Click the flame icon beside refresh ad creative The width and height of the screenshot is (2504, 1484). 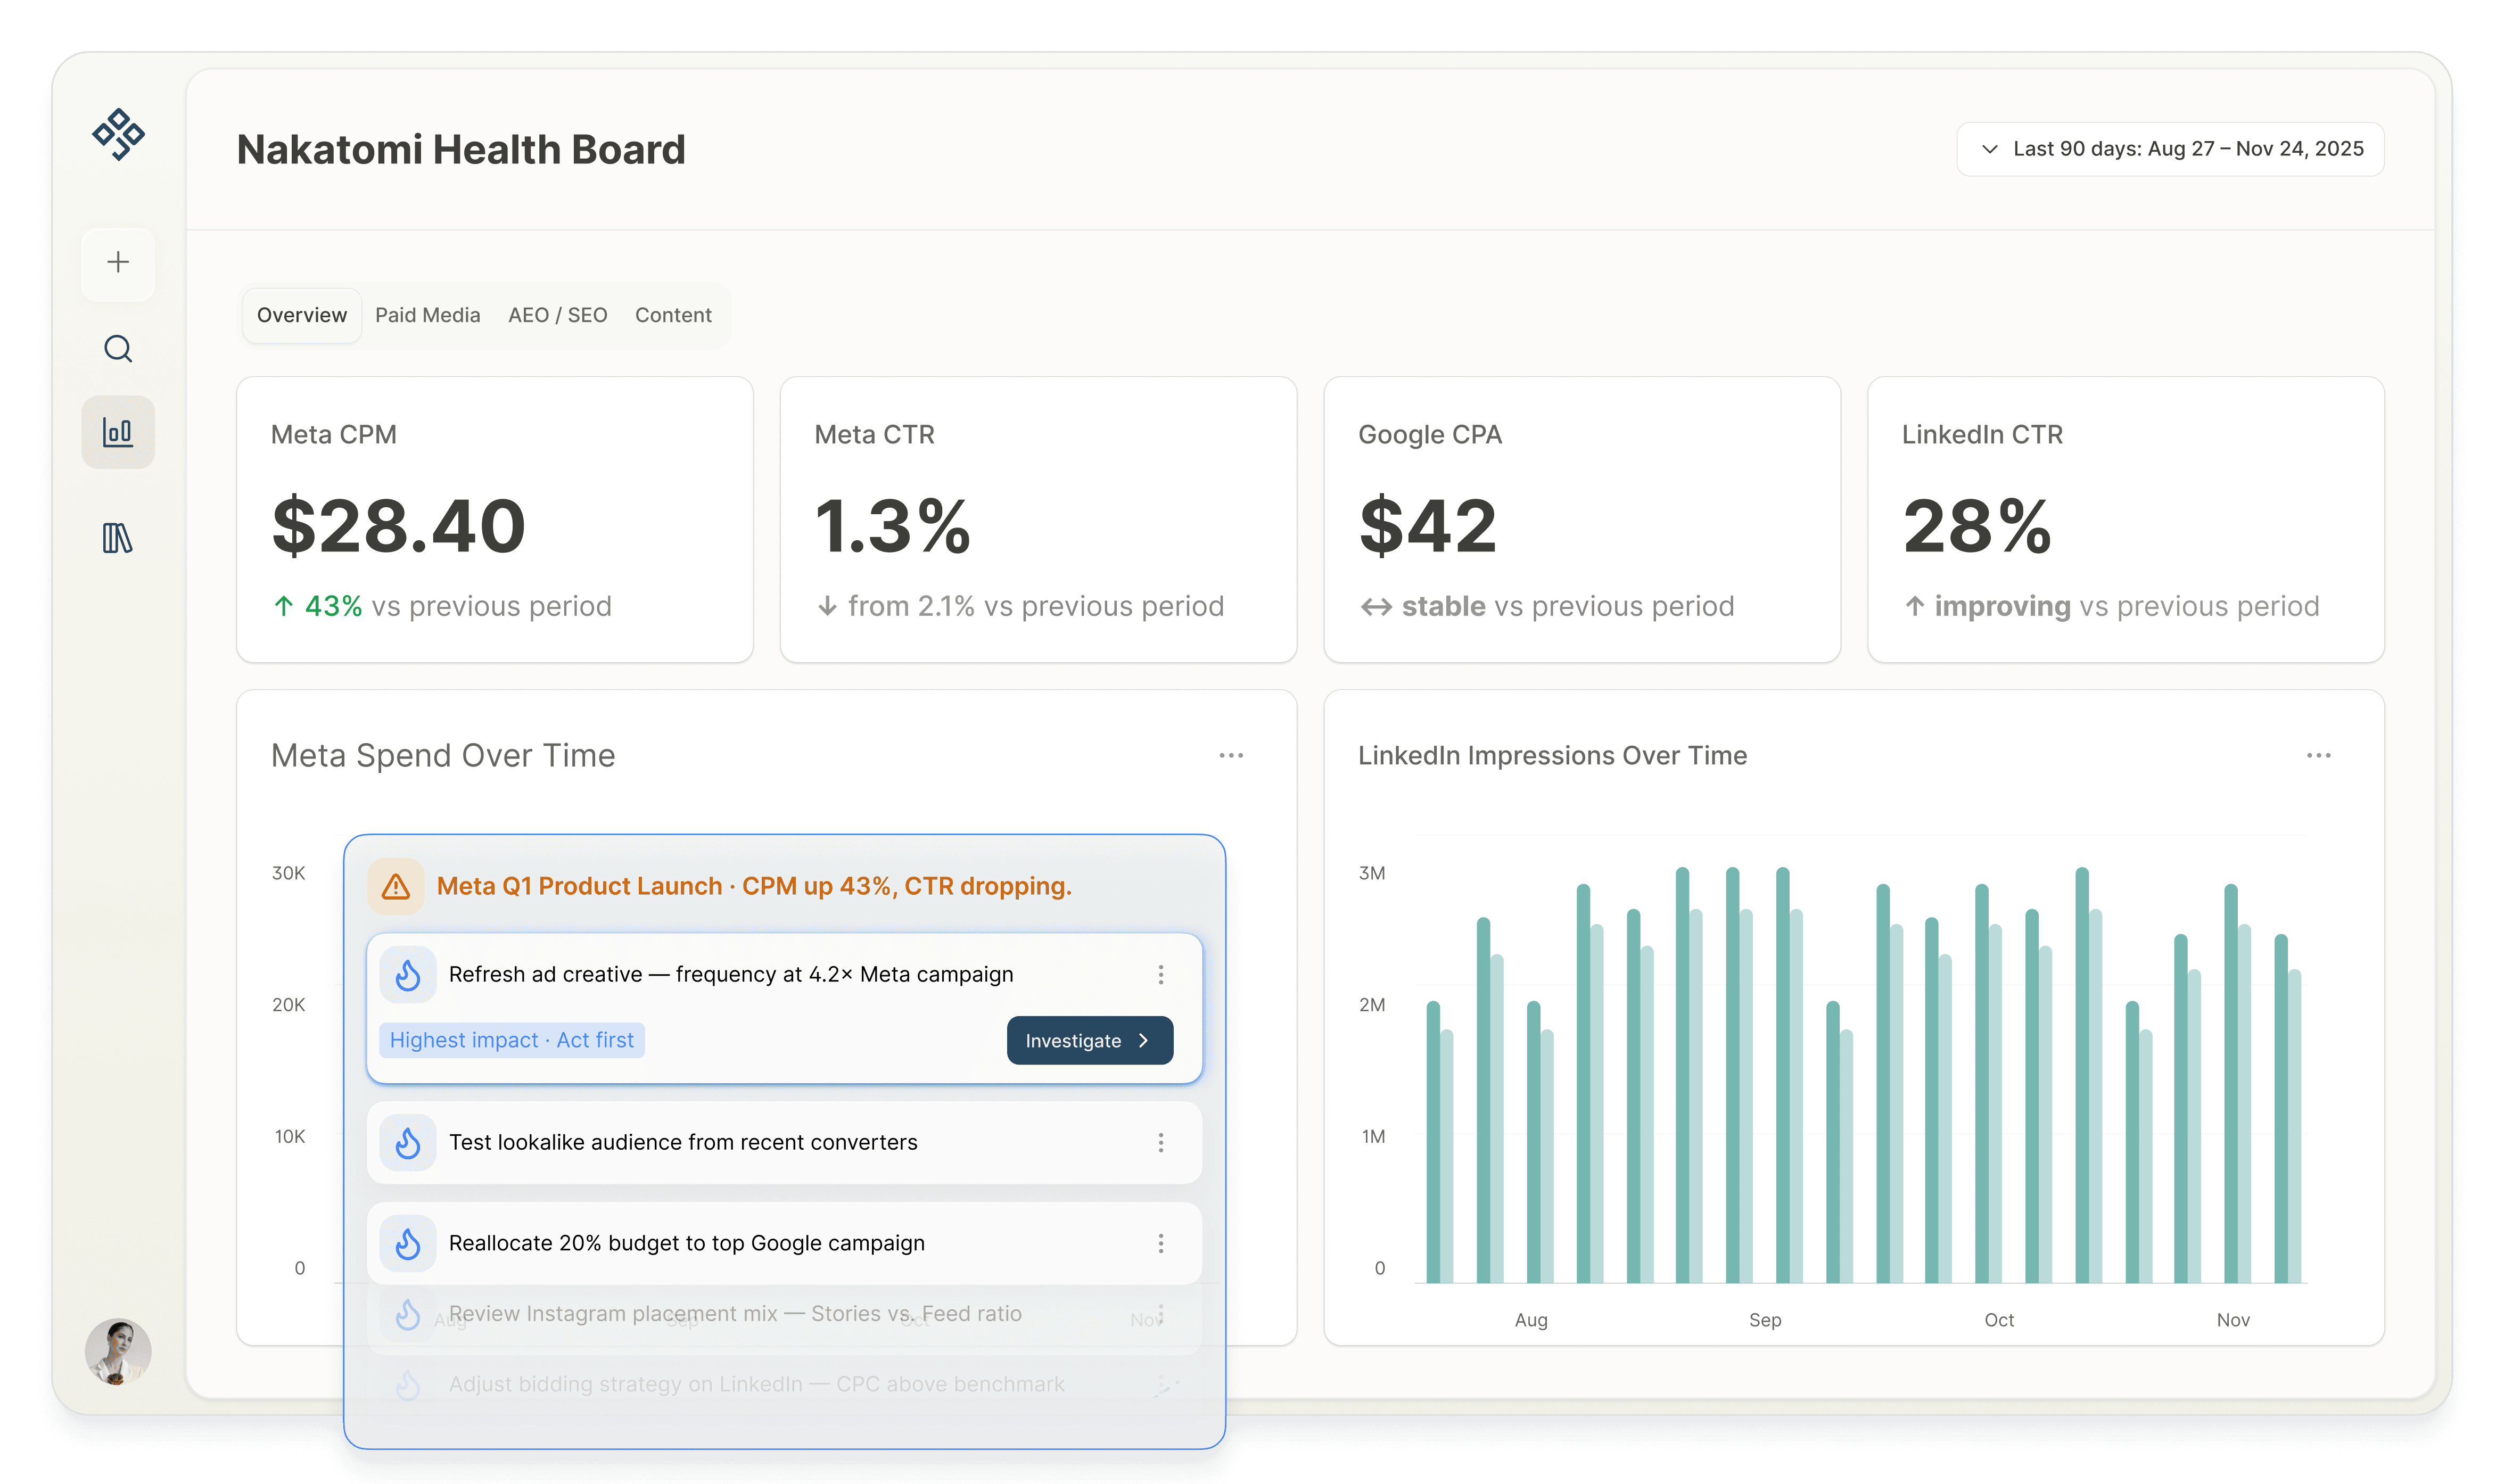click(408, 974)
